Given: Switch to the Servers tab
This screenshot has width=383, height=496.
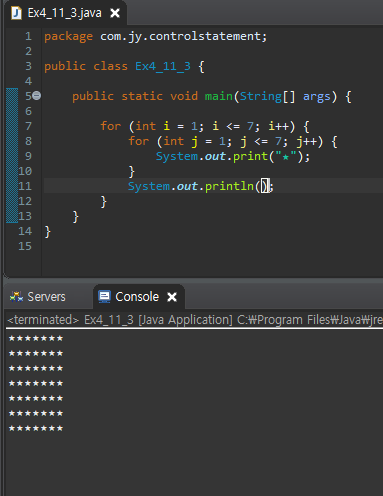Looking at the screenshot, I should 46,297.
